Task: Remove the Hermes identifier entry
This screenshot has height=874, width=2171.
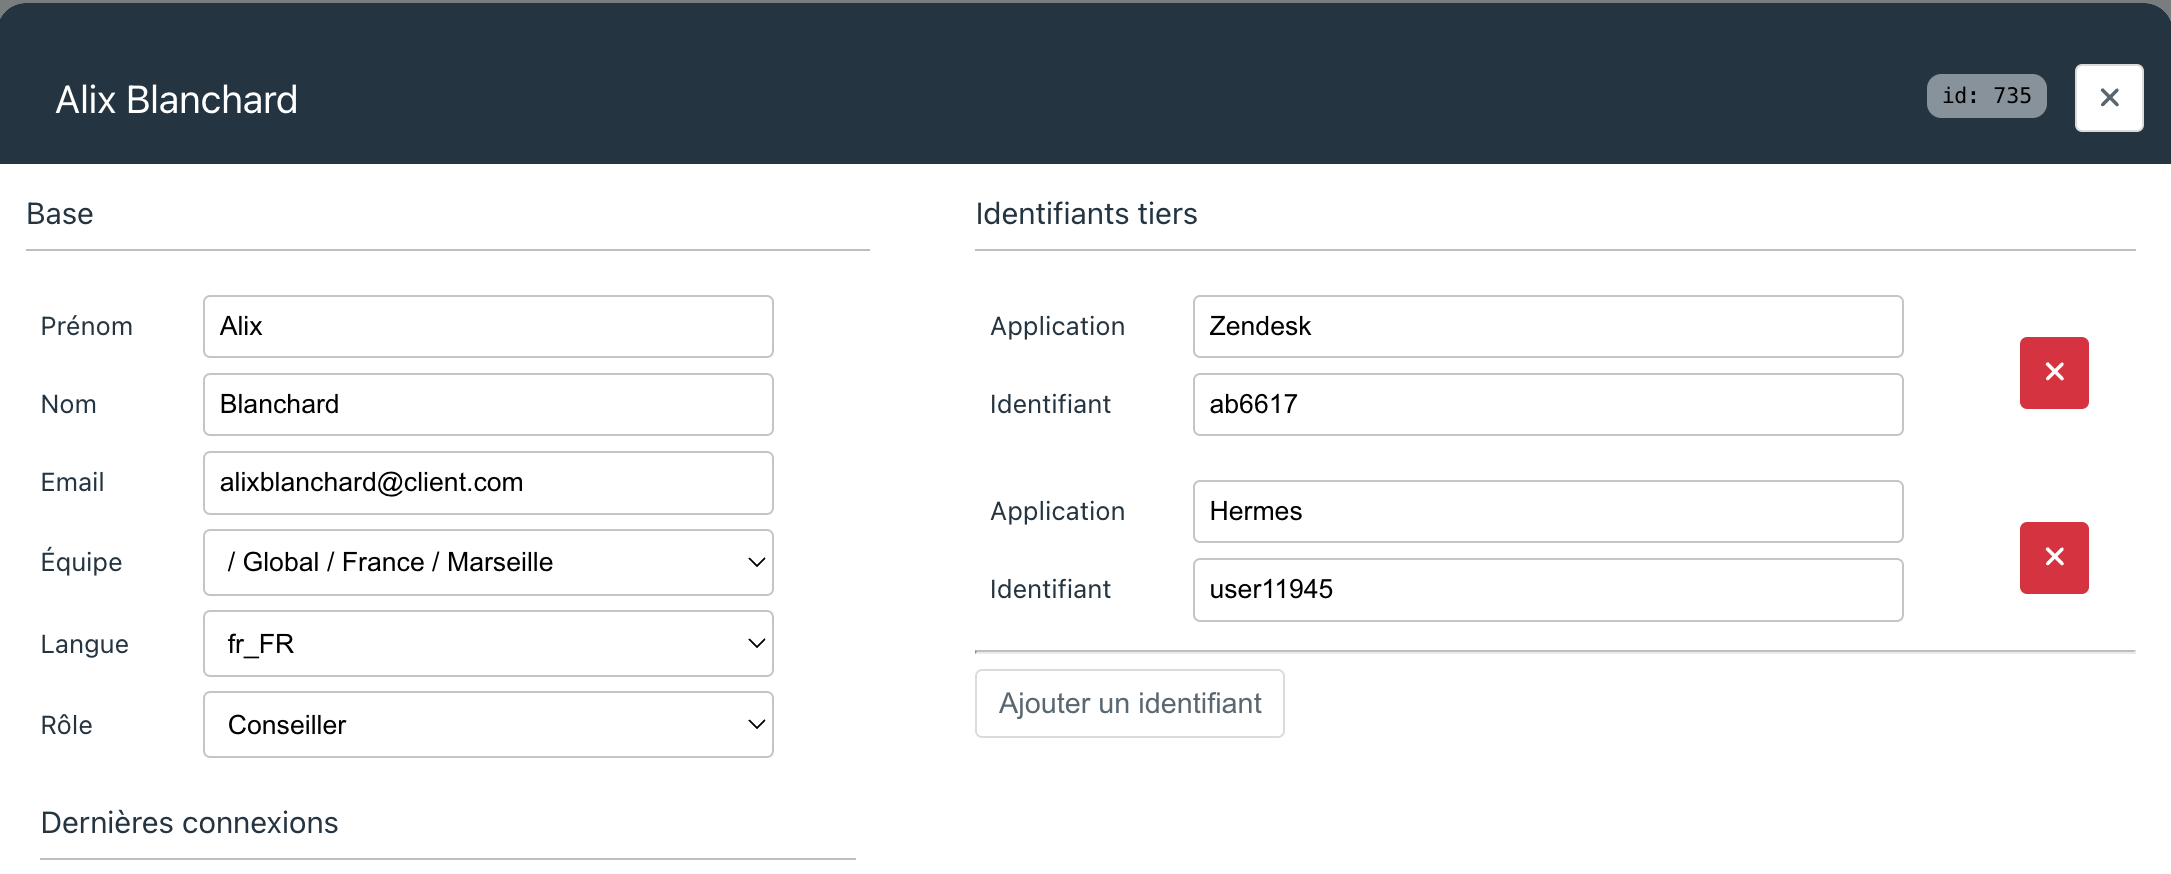Action: 2054,557
